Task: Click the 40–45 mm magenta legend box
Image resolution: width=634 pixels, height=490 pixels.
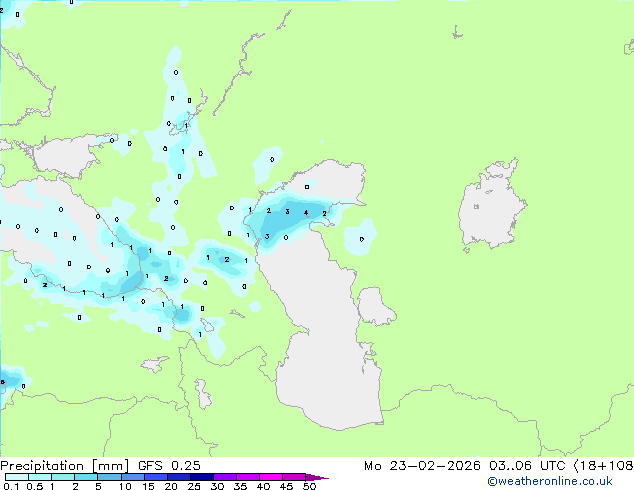Action: coord(271,477)
